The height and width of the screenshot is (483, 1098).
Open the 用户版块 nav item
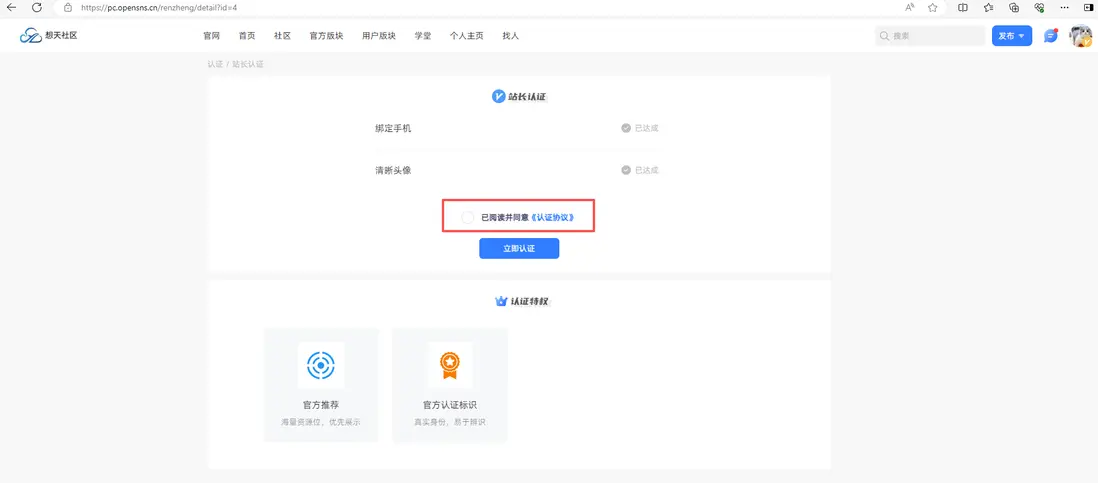(379, 36)
